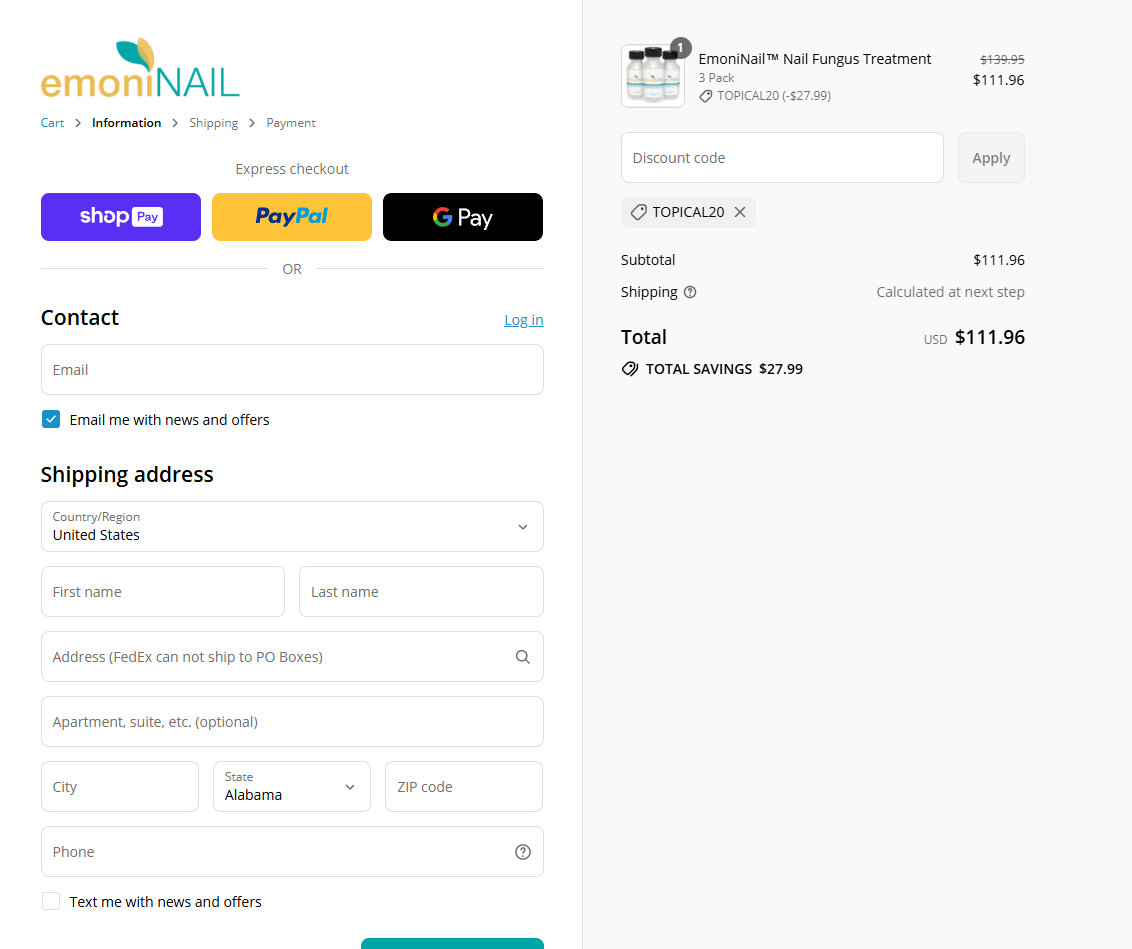Focus the Address field
This screenshot has height=949, width=1132.
(292, 657)
